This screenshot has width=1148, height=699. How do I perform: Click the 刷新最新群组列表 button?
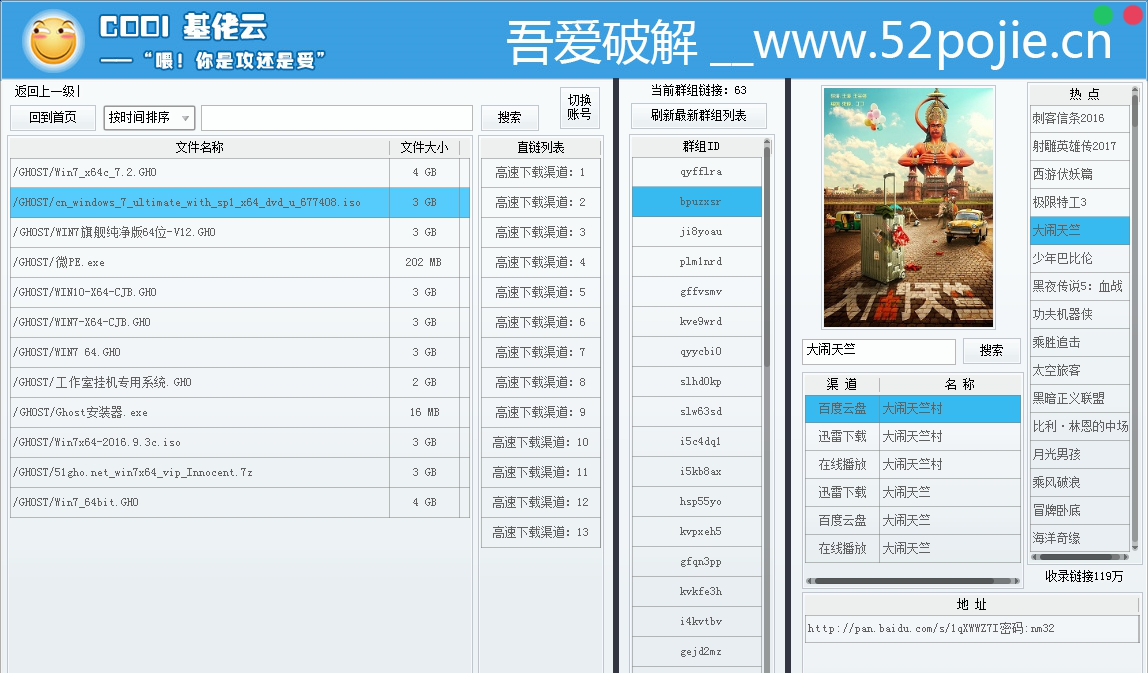[x=698, y=116]
